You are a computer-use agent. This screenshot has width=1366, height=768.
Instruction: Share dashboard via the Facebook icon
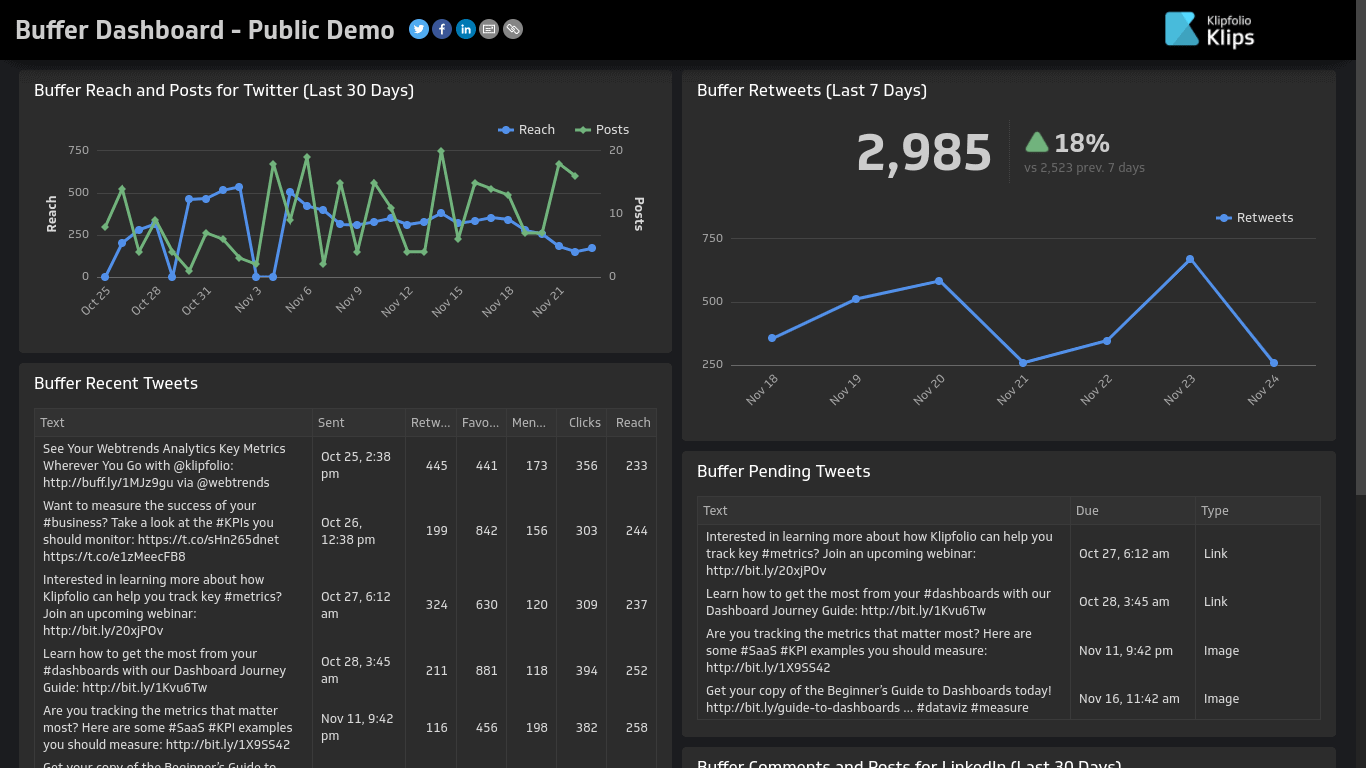[442, 29]
